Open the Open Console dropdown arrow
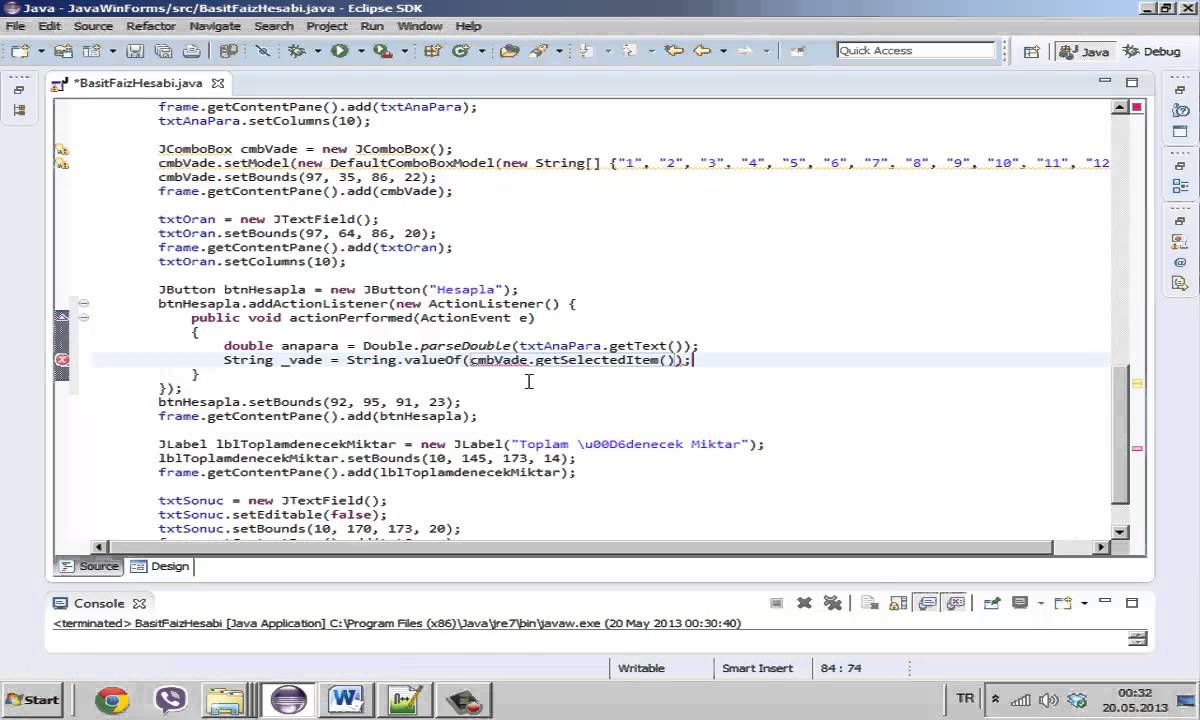Screen dimensions: 1200x720 1083,603
